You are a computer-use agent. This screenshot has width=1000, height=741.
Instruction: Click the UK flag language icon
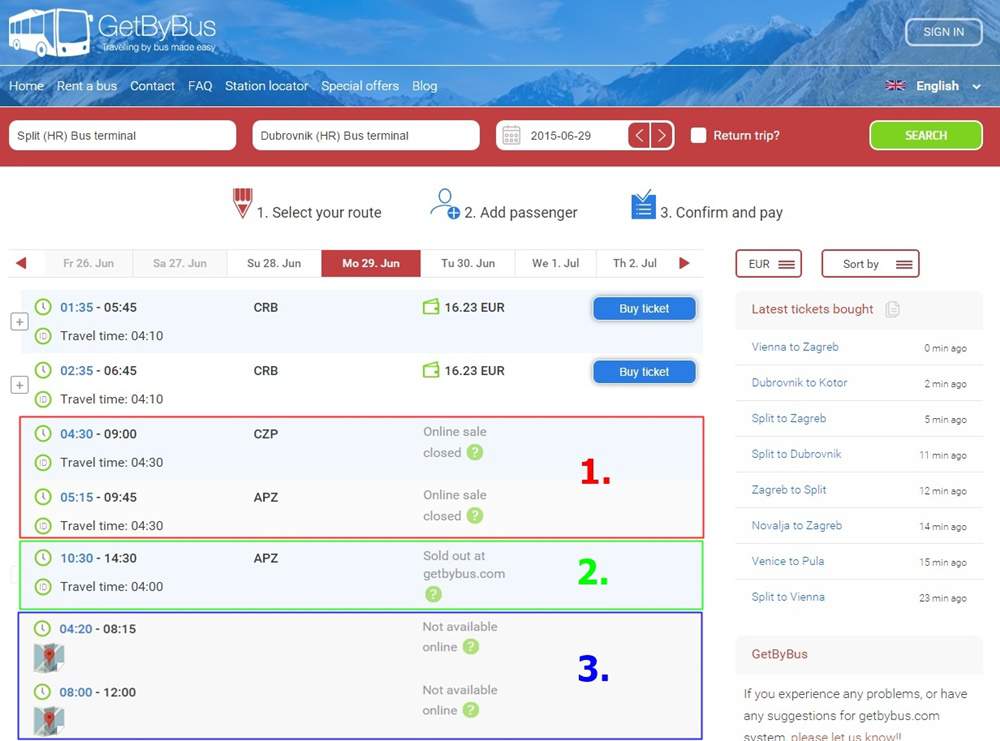click(895, 85)
